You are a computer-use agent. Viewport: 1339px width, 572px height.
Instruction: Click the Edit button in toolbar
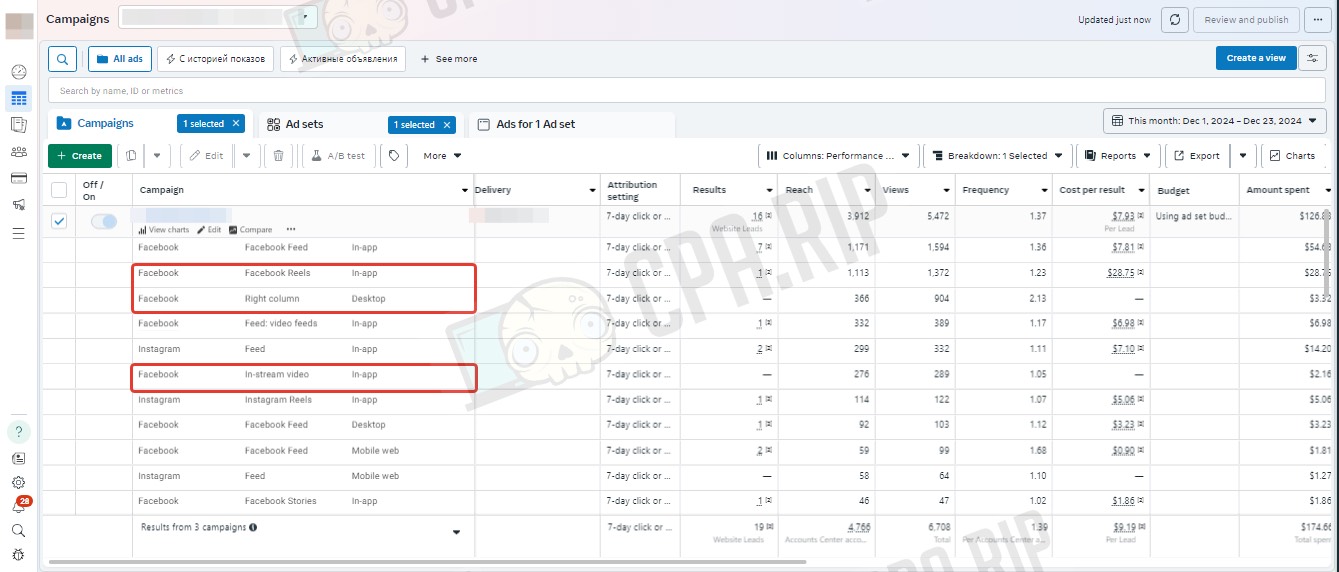click(207, 156)
